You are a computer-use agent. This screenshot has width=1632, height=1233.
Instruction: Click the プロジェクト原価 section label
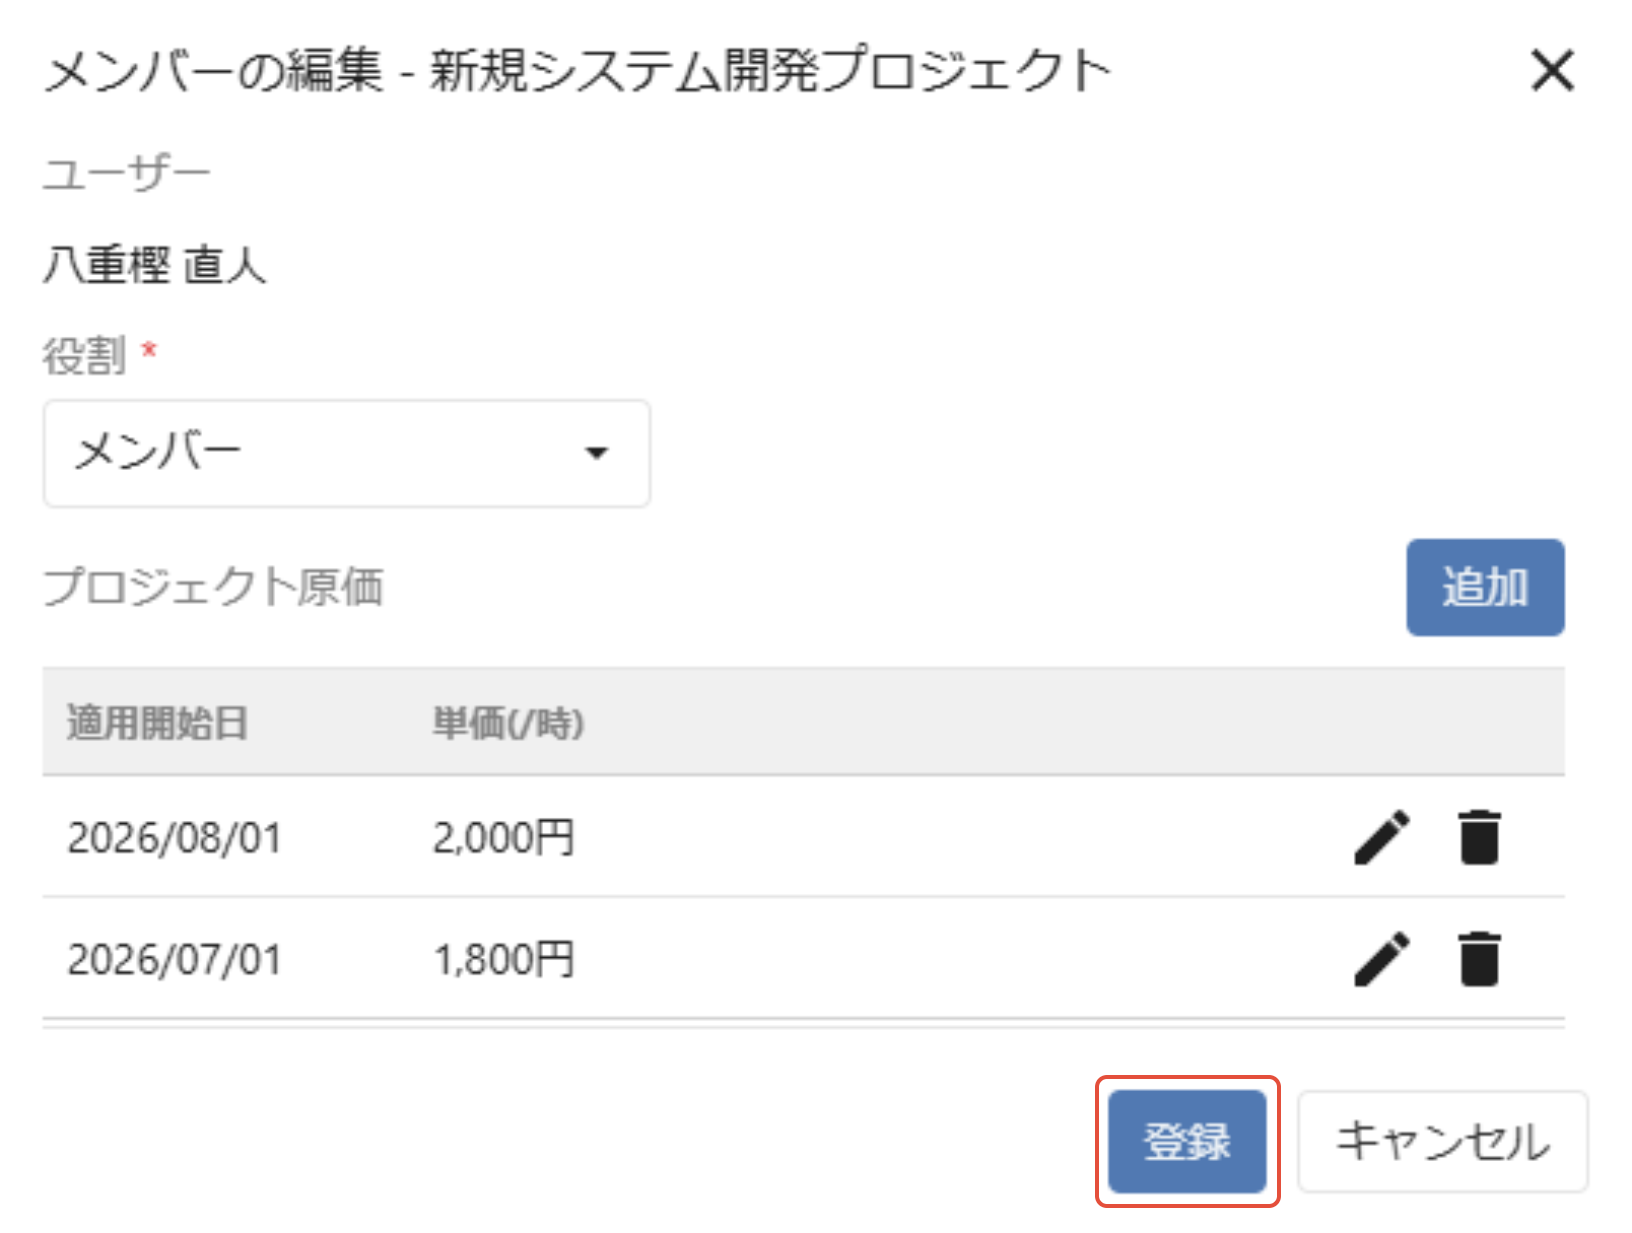pyautogui.click(x=213, y=586)
